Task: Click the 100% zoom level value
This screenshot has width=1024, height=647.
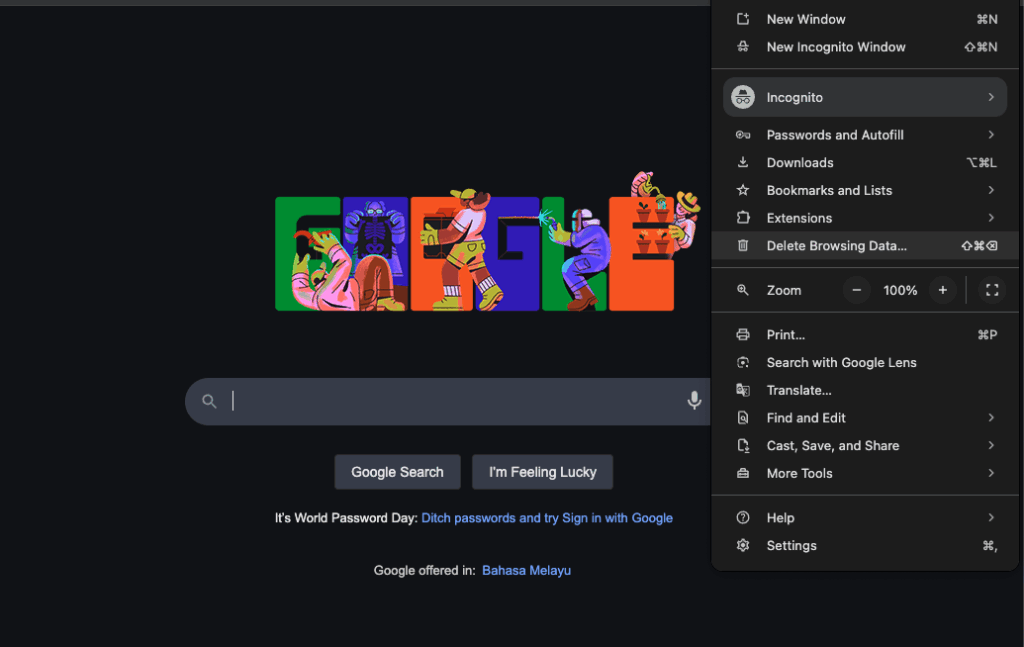Action: pyautogui.click(x=900, y=291)
